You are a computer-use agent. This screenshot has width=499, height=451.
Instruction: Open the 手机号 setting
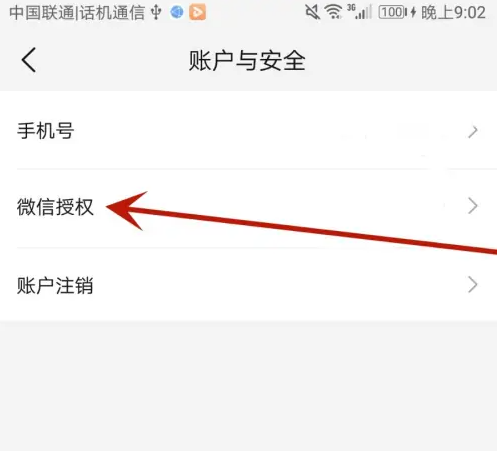[x=248, y=130]
